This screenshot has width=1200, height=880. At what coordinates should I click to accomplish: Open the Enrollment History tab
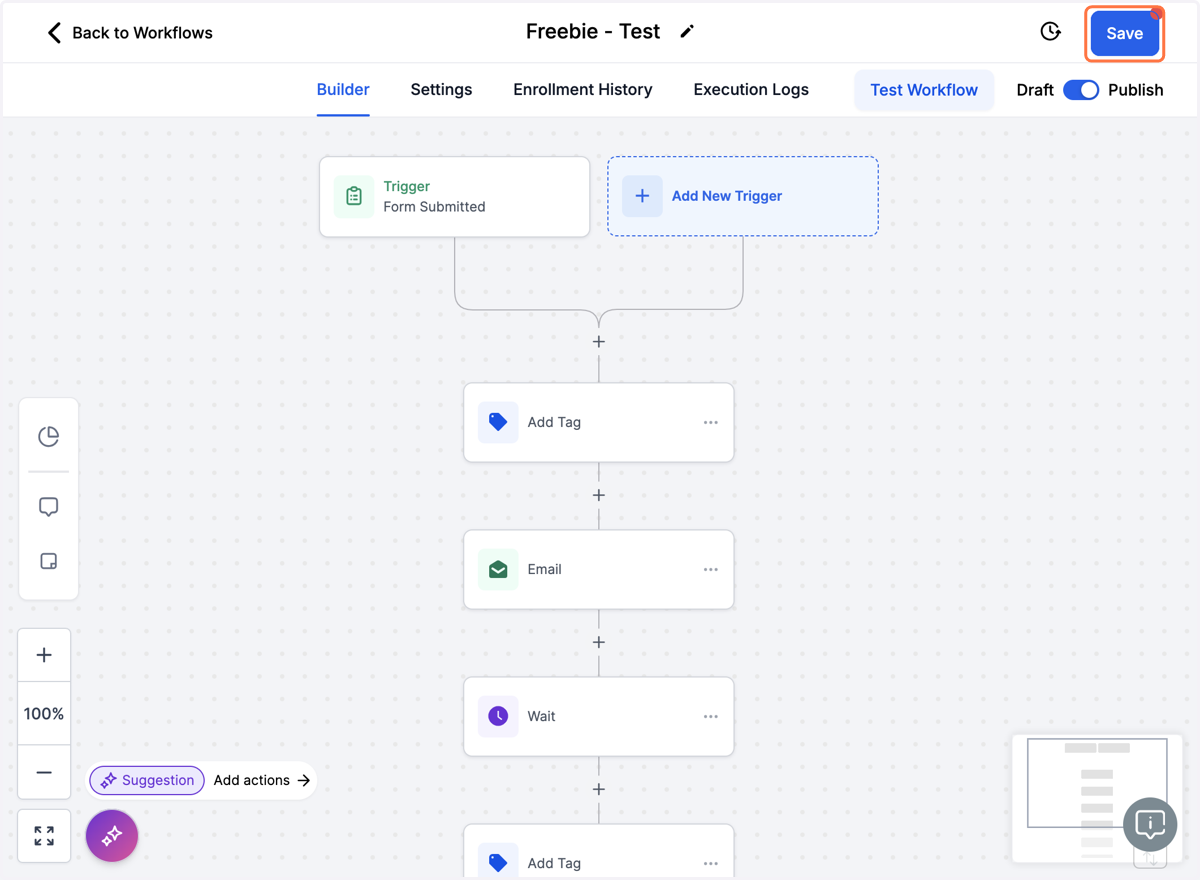(583, 90)
